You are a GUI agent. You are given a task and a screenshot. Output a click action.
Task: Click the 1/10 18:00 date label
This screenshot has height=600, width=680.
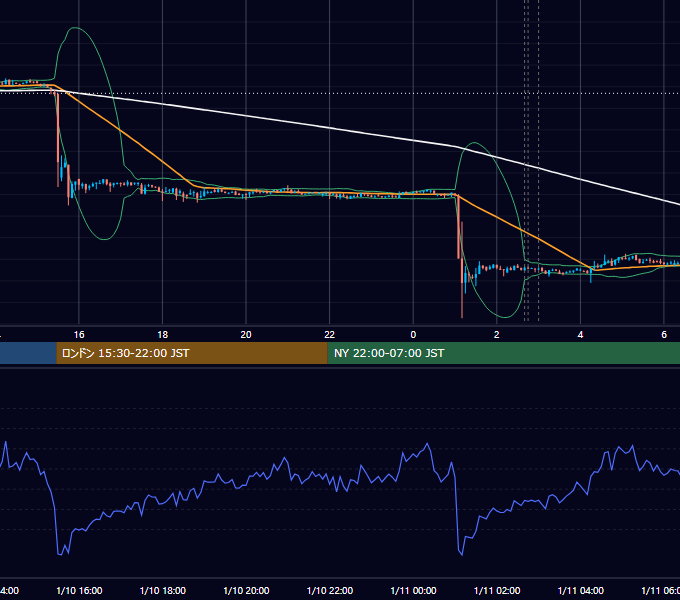(163, 590)
